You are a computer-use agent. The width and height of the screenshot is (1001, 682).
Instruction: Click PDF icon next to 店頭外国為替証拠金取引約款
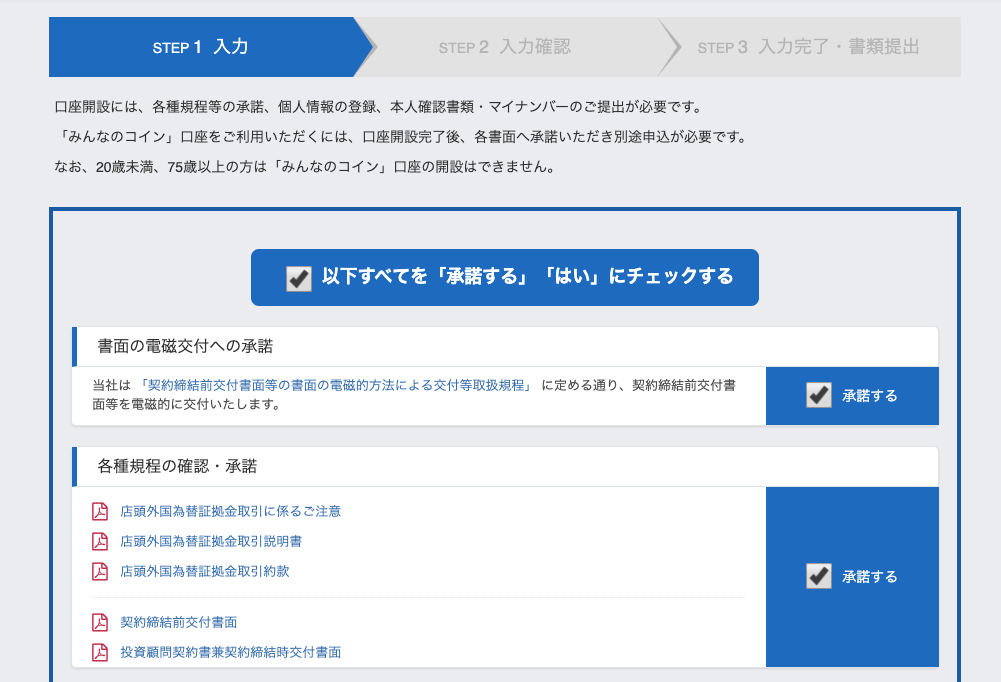click(100, 572)
